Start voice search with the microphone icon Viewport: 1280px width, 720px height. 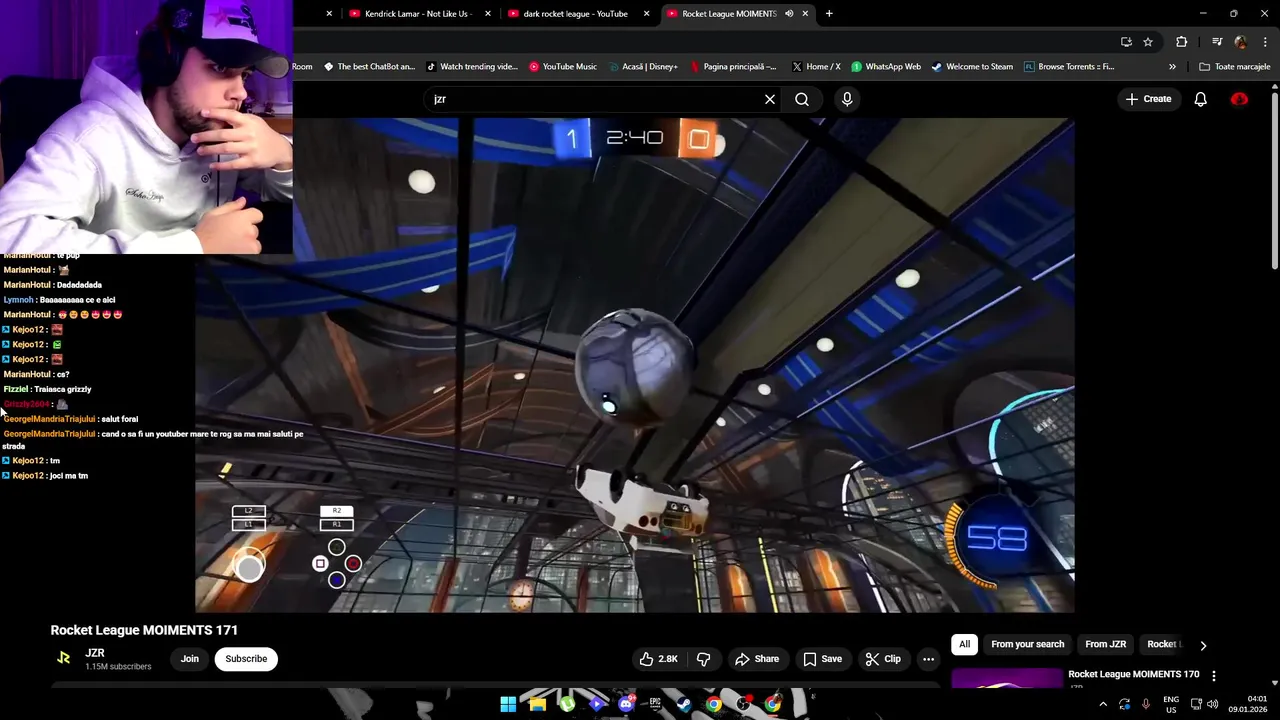click(x=847, y=99)
